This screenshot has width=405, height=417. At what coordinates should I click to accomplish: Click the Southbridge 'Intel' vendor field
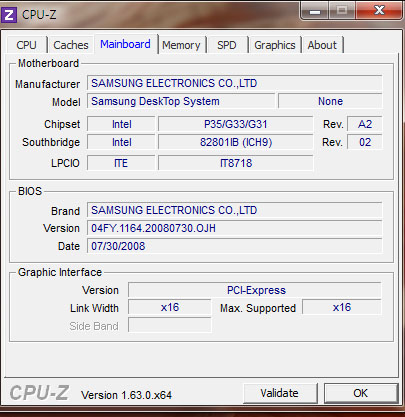[121, 142]
